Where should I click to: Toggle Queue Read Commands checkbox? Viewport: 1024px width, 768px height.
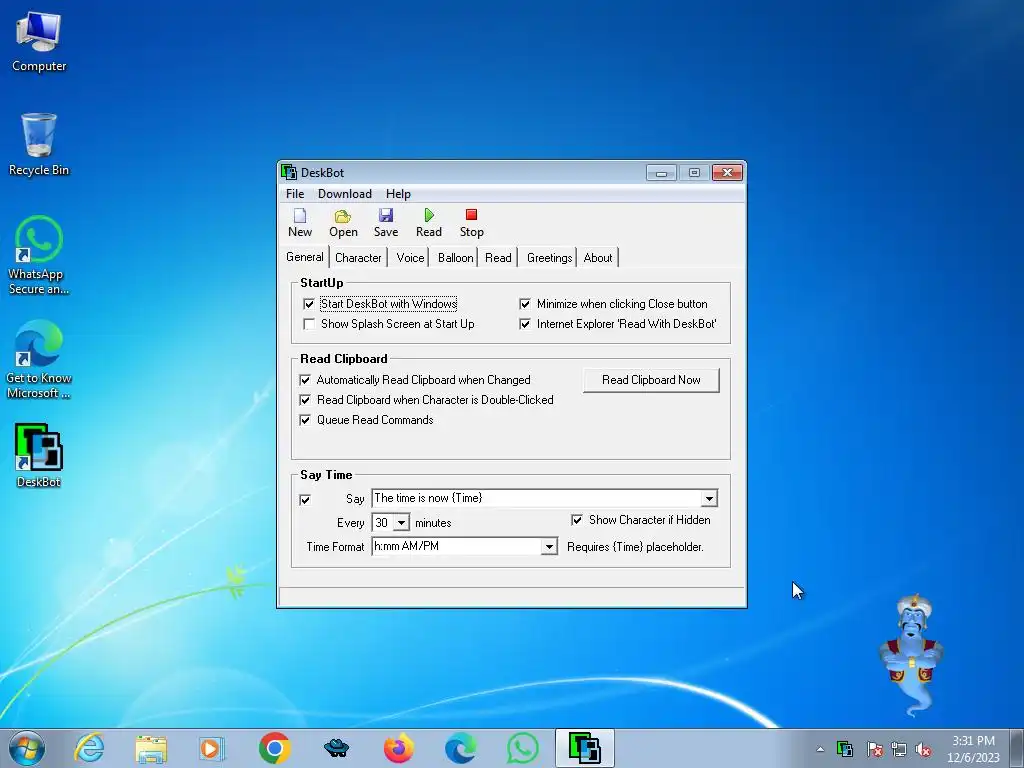click(305, 420)
